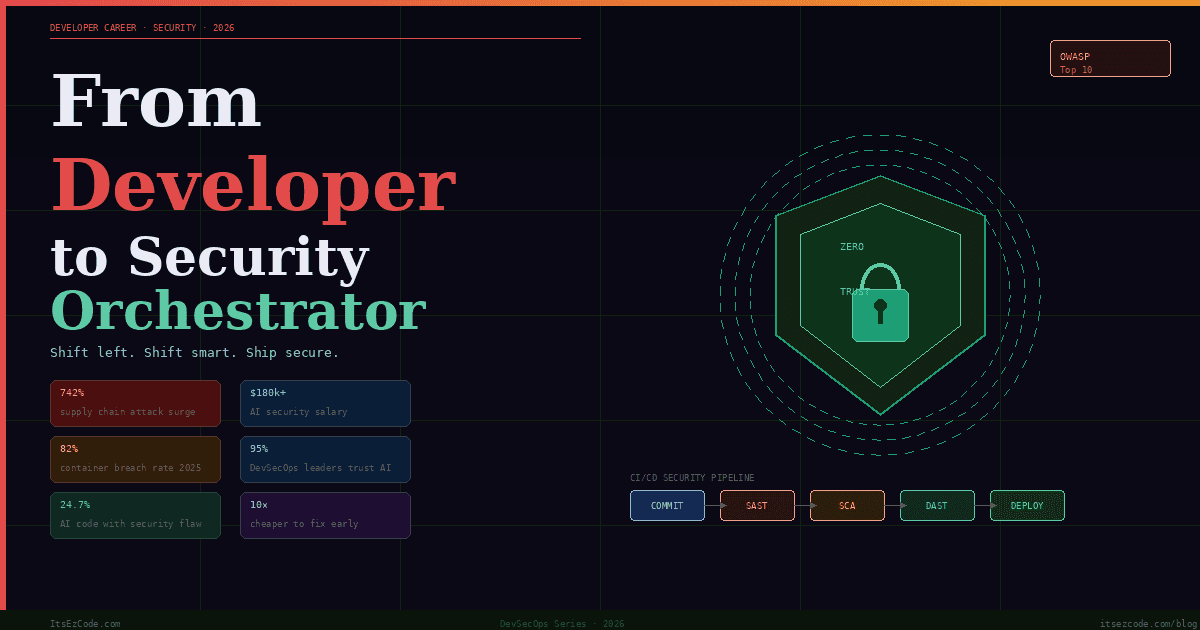
Task: Expand the 10x cheaper to fix early card
Action: tap(325, 515)
